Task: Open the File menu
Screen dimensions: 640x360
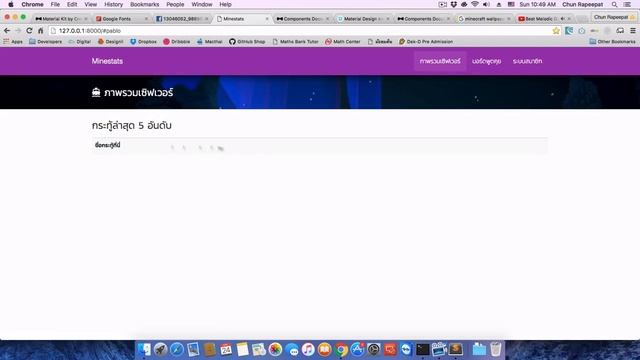Action: [55, 4]
